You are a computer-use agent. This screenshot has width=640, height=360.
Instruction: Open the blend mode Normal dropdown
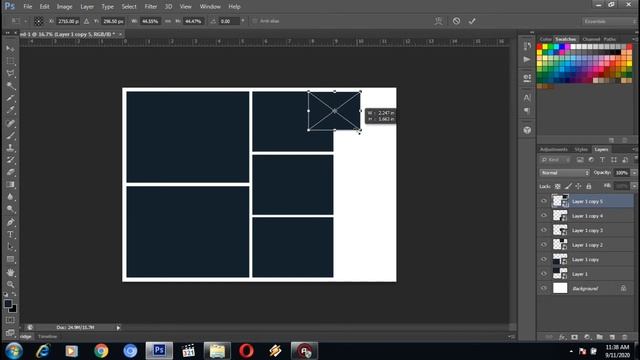[x=564, y=173]
